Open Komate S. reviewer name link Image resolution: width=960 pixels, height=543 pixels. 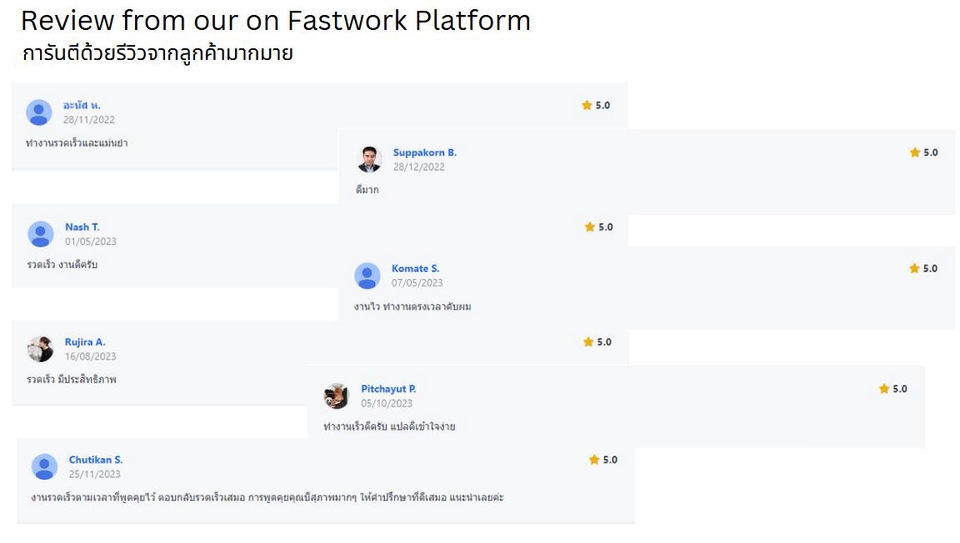pyautogui.click(x=416, y=268)
